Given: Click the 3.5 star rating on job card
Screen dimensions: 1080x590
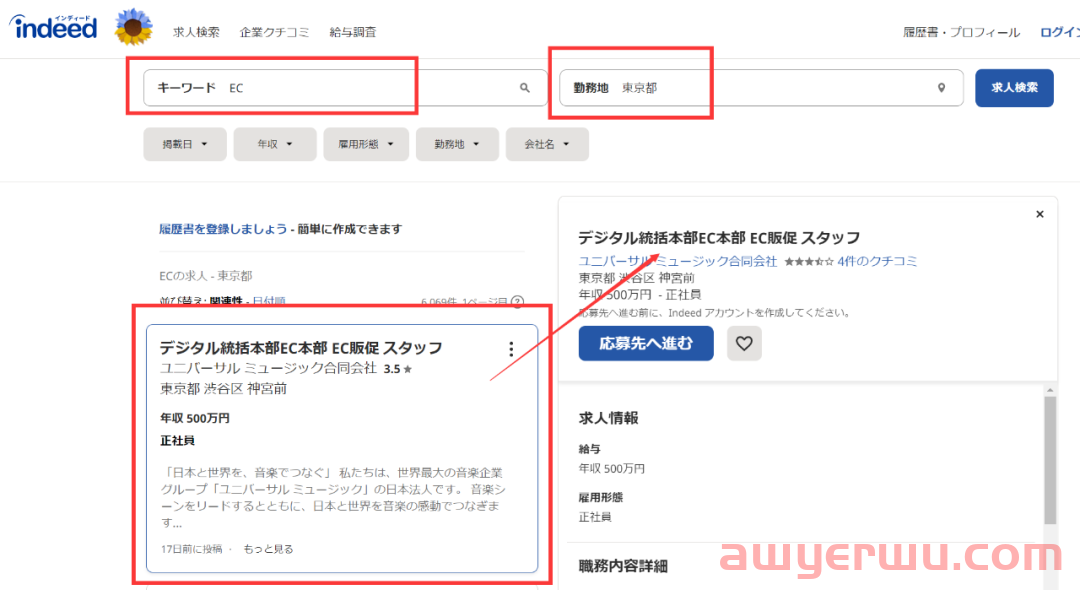Looking at the screenshot, I should pyautogui.click(x=397, y=369).
